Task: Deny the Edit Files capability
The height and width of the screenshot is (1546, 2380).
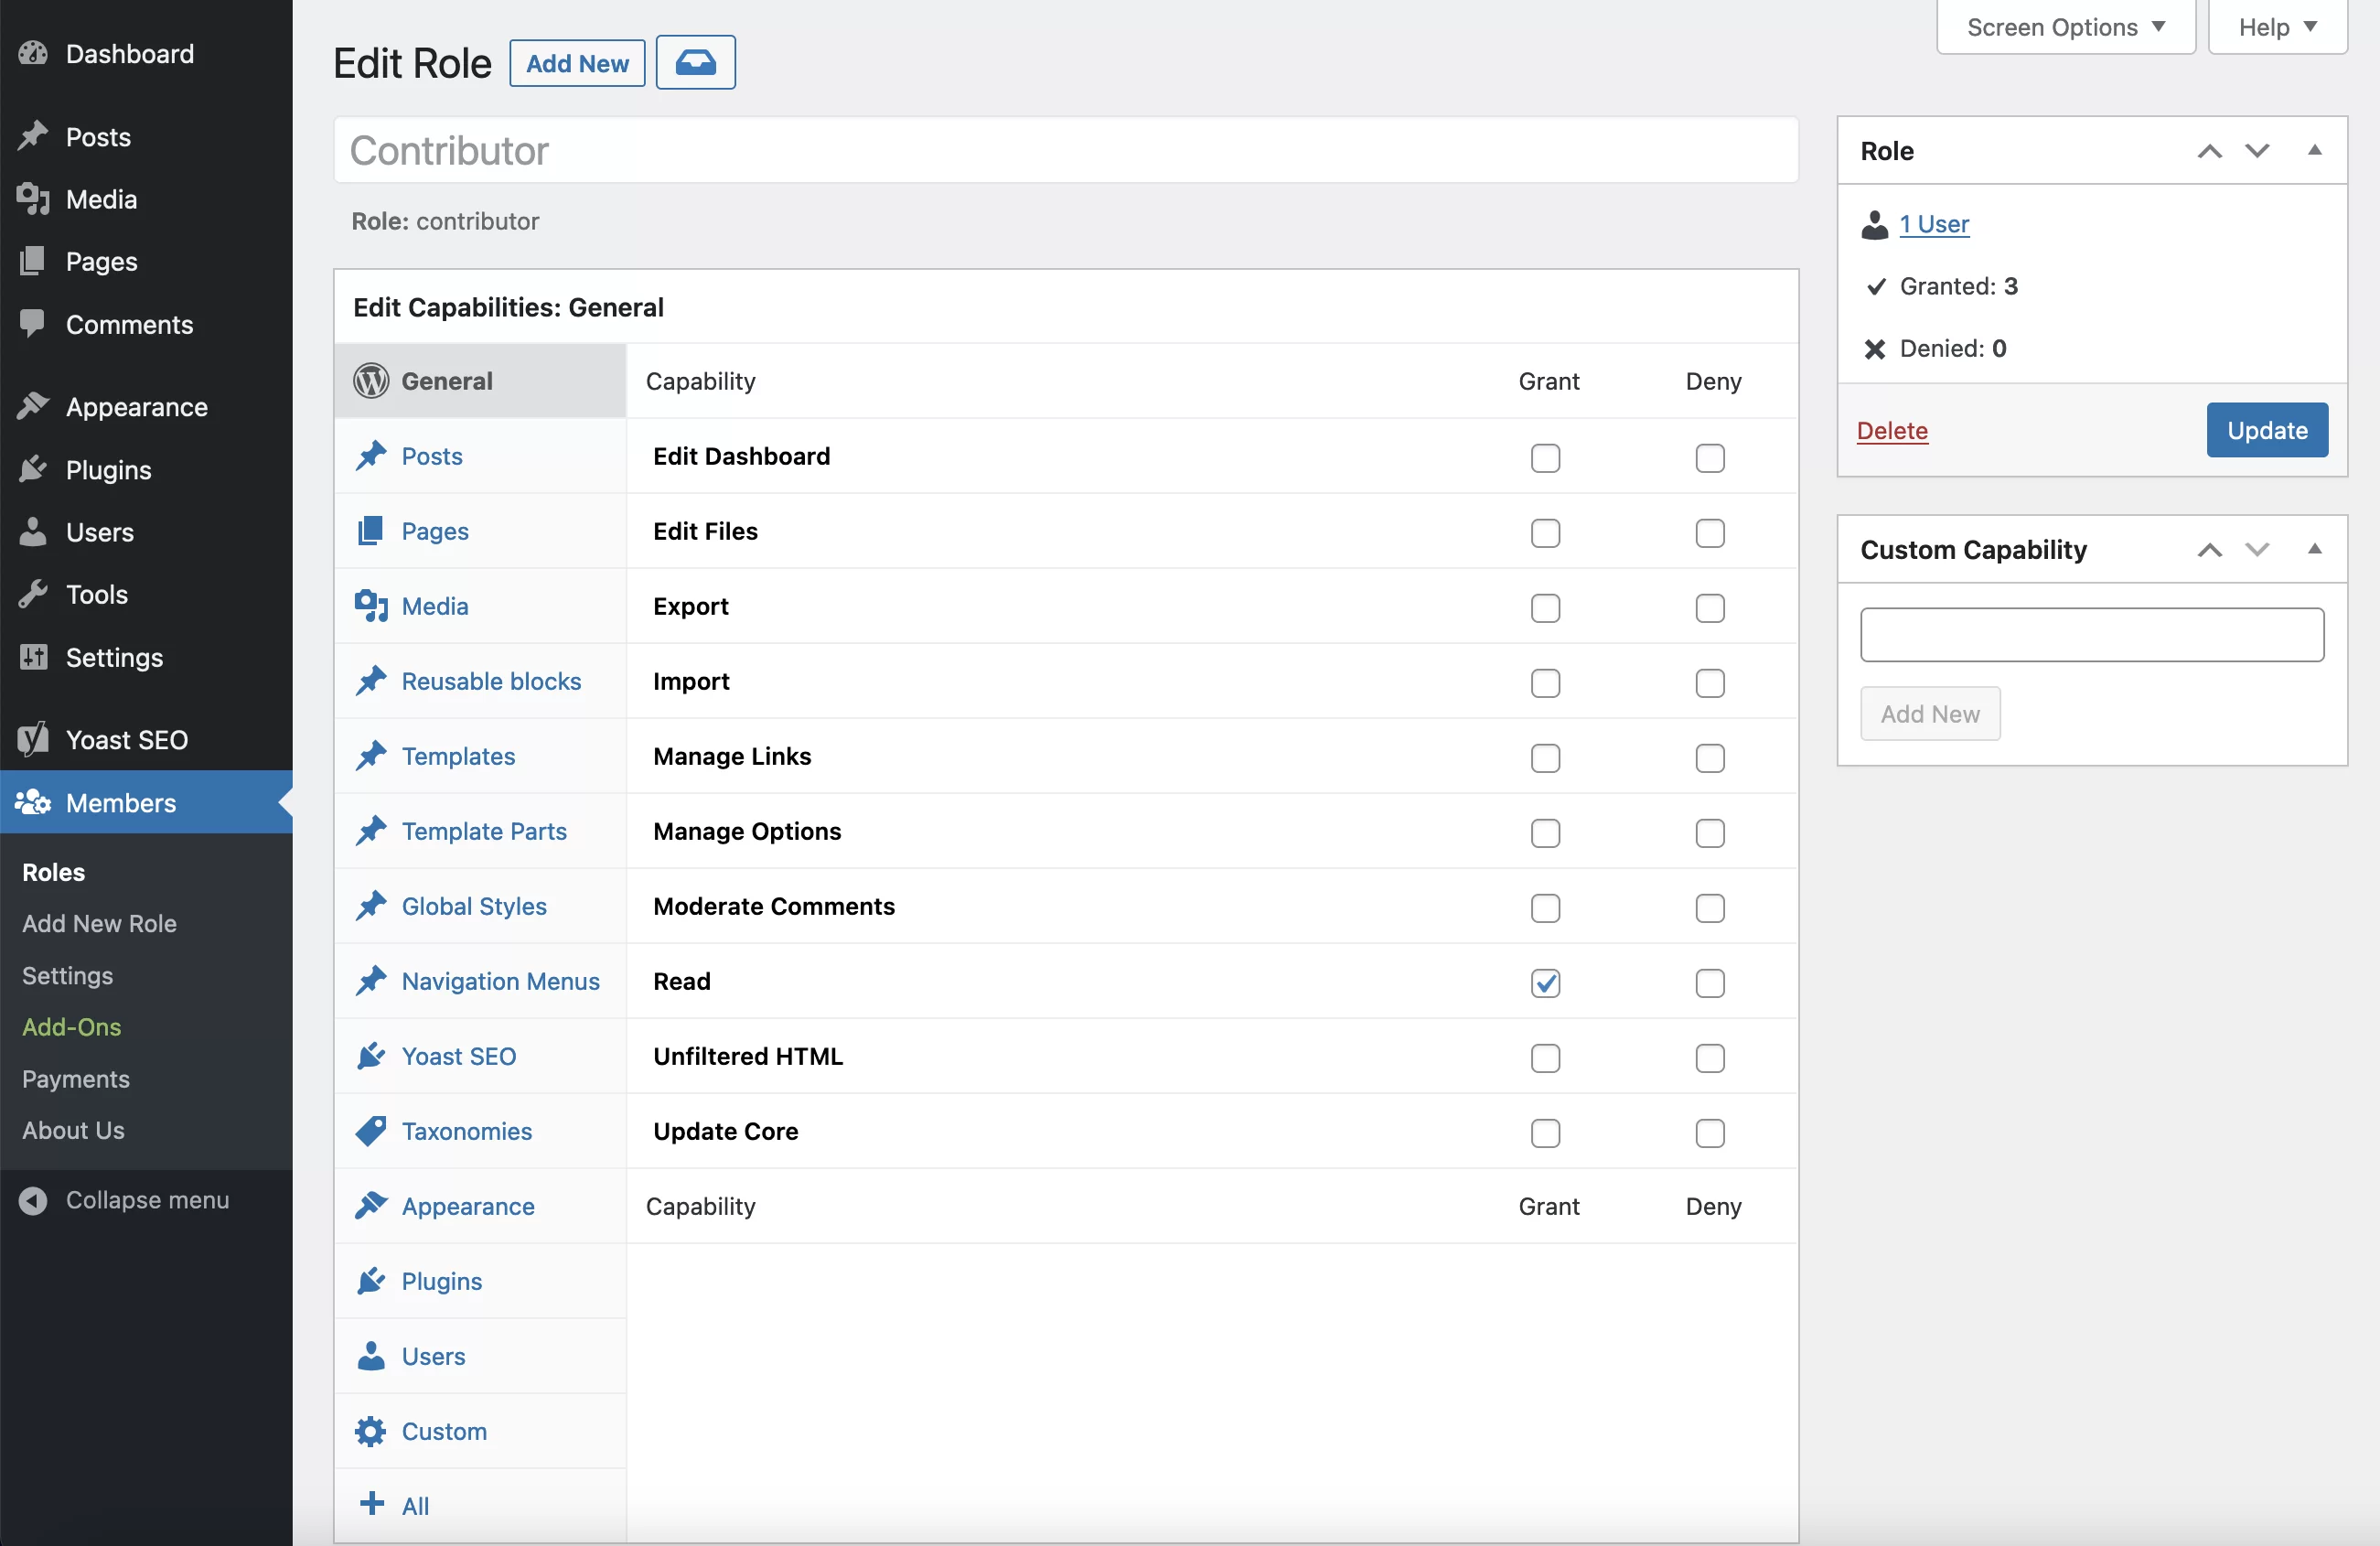Action: click(x=1710, y=533)
